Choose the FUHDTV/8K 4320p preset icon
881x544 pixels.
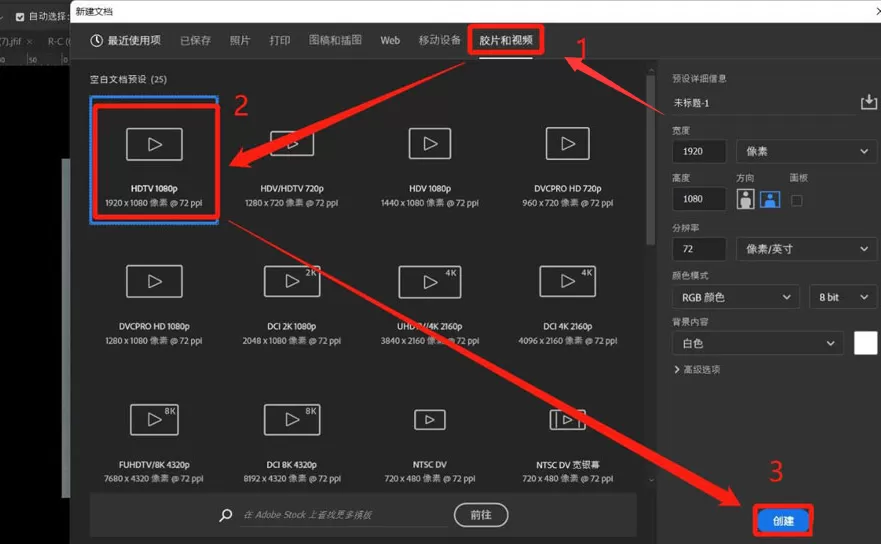point(154,419)
